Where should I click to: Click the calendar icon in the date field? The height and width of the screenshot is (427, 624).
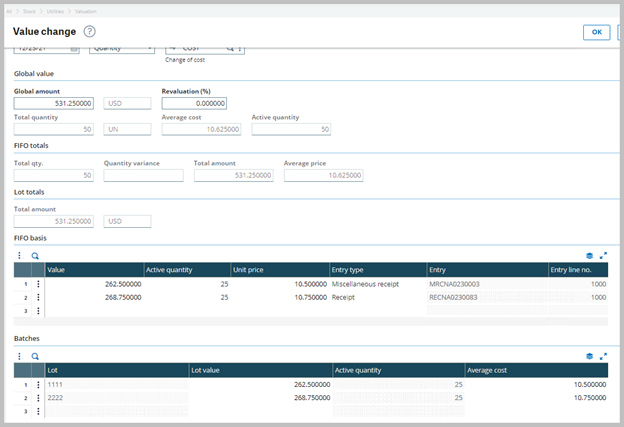[74, 48]
